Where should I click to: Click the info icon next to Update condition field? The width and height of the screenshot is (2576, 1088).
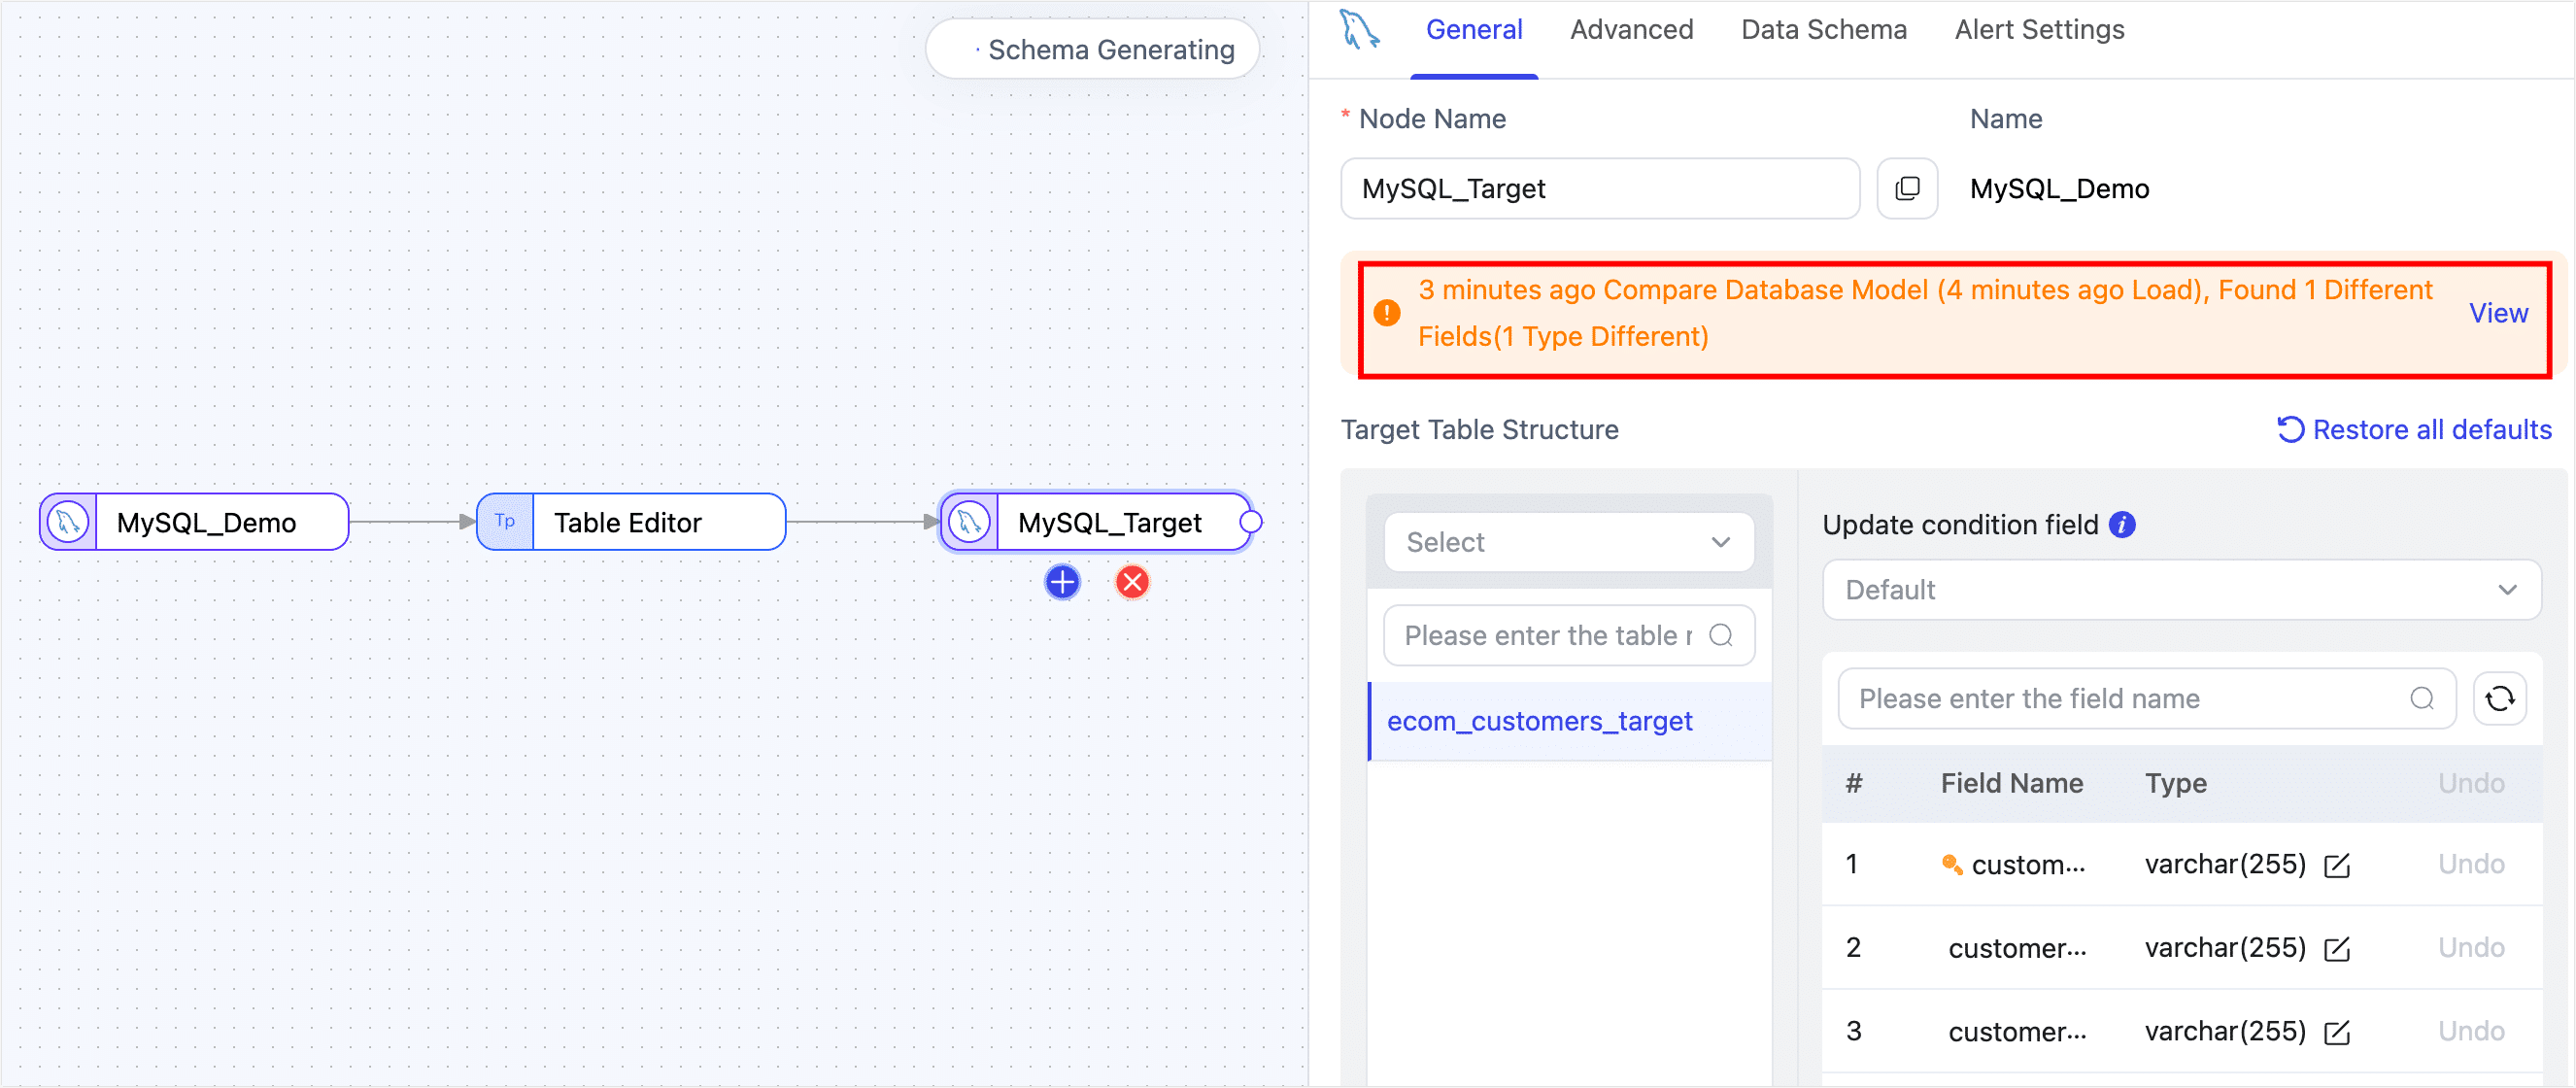pyautogui.click(x=2125, y=524)
